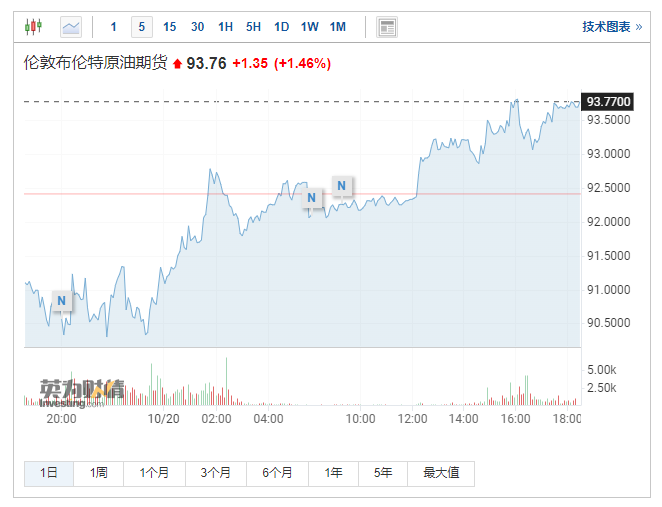
Task: Switch to candlestick chart type
Action: tap(34, 26)
